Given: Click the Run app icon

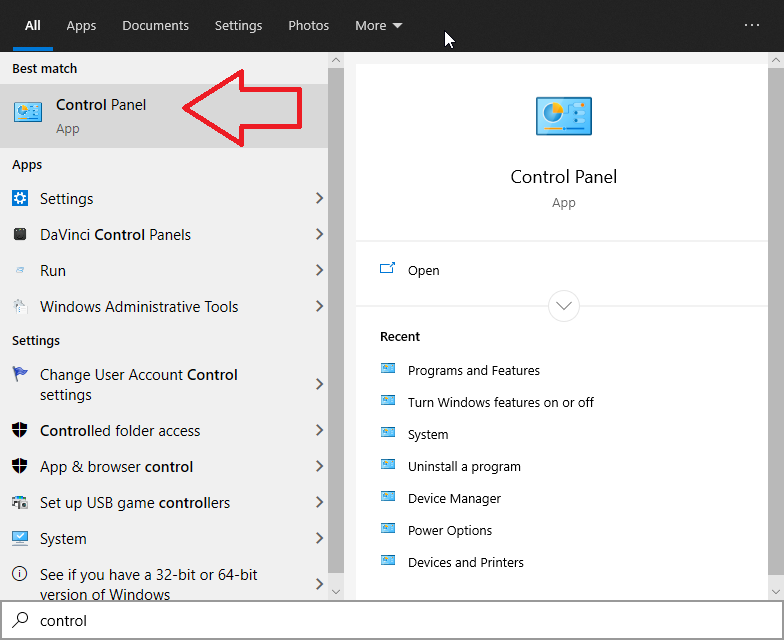Looking at the screenshot, I should point(20,270).
